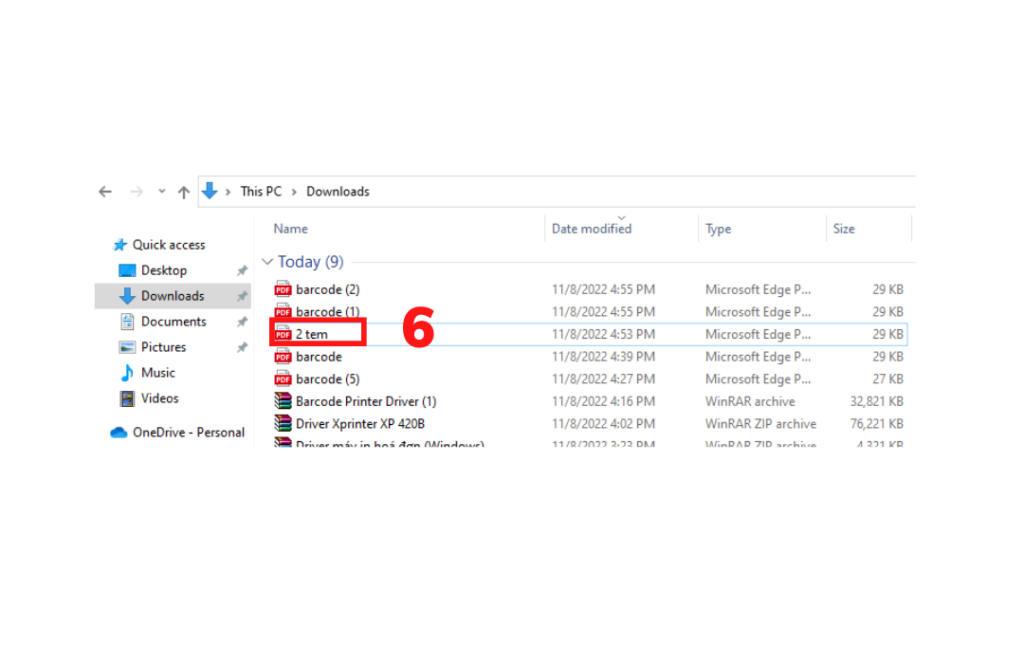This screenshot has height=647, width=1024.
Task: Click the pin icon beside Pictures
Action: point(242,347)
